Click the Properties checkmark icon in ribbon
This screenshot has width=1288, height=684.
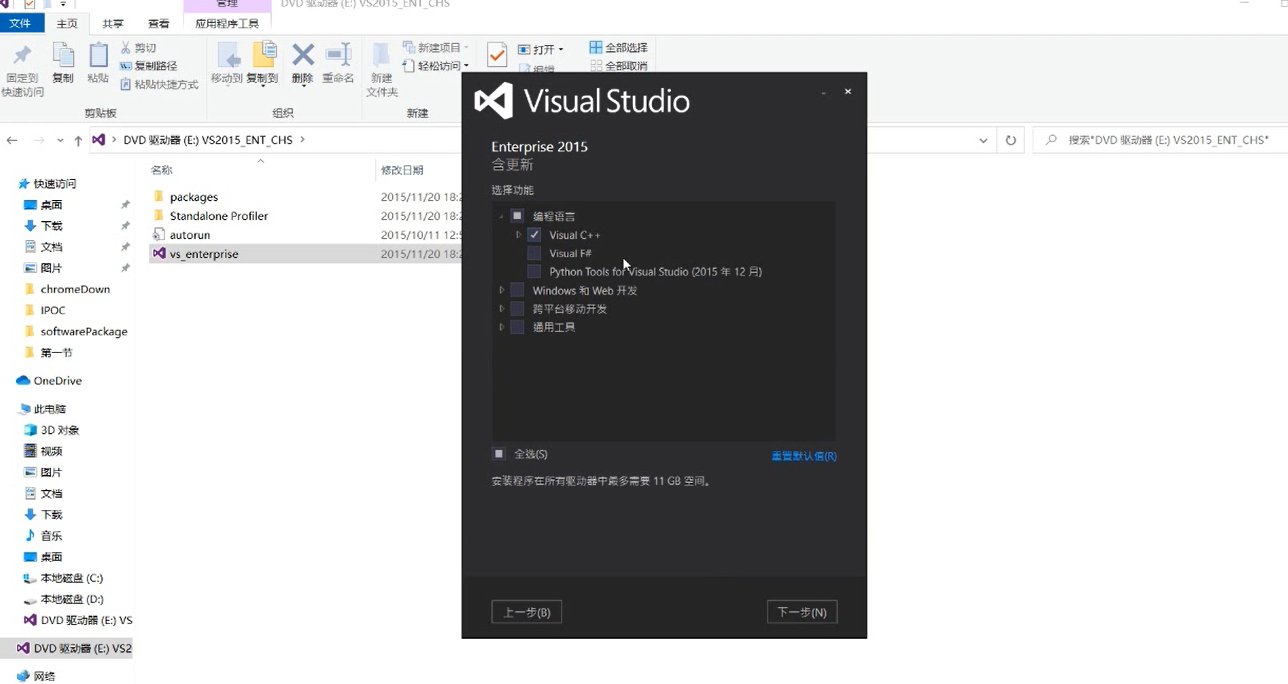click(x=497, y=55)
